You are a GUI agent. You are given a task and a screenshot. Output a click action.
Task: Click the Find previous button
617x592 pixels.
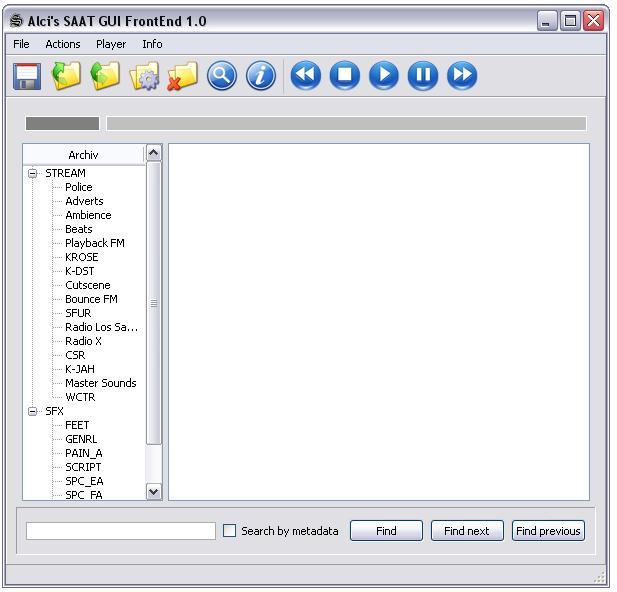click(548, 531)
